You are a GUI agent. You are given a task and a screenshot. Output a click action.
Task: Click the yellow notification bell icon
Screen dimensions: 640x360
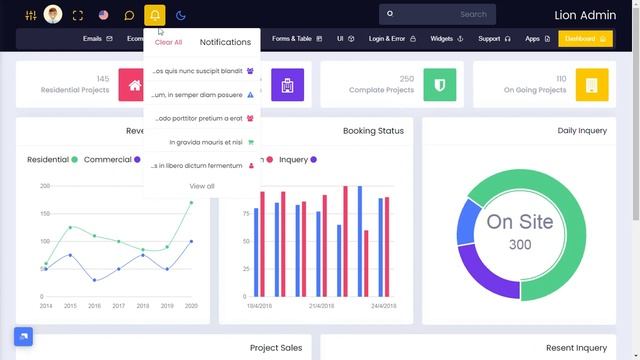pyautogui.click(x=155, y=15)
